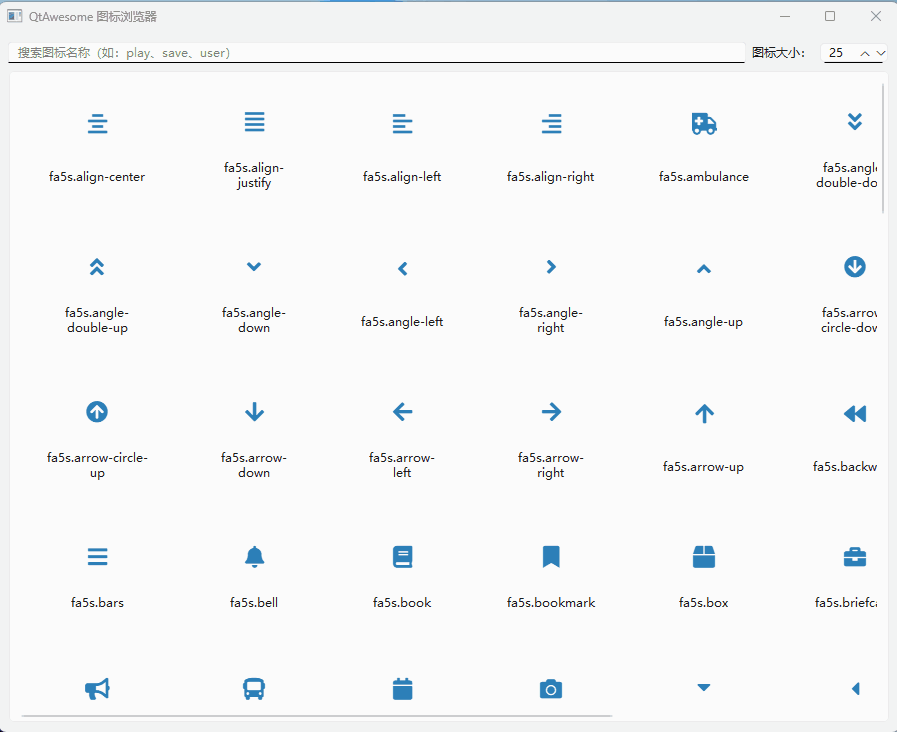Select the camera icon
This screenshot has height=732, width=897.
(x=551, y=689)
